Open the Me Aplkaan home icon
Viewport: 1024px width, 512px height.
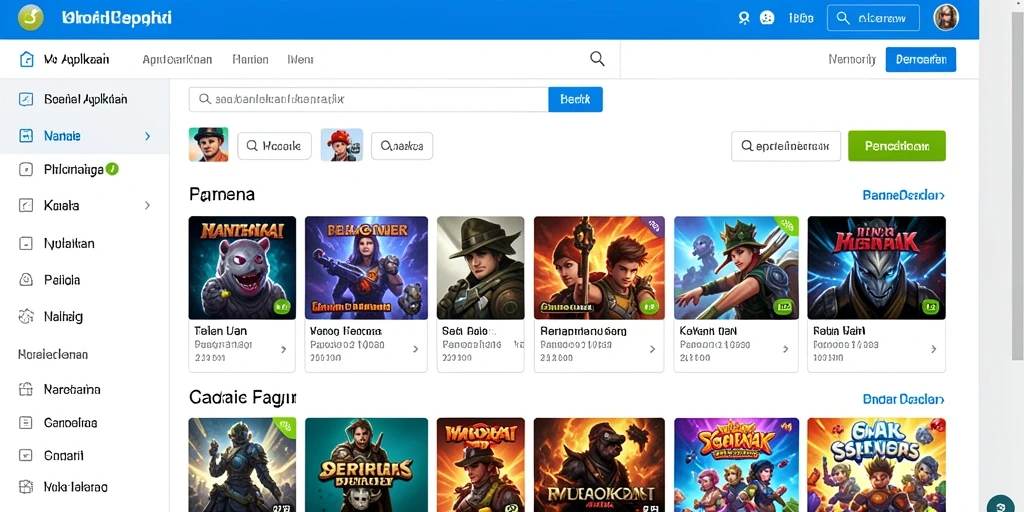tap(27, 59)
